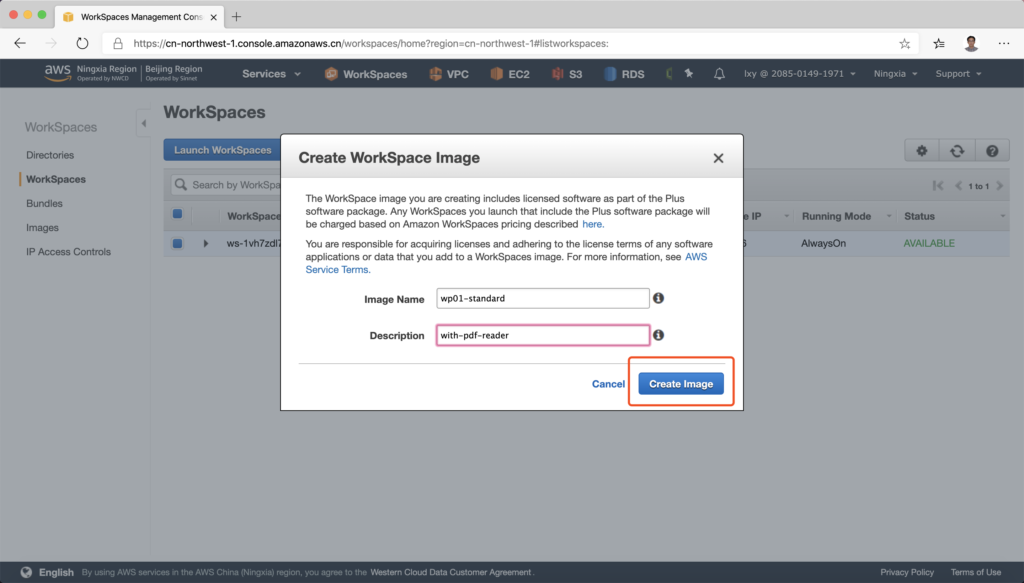1024x583 pixels.
Task: Click the notification bell icon
Action: point(719,74)
